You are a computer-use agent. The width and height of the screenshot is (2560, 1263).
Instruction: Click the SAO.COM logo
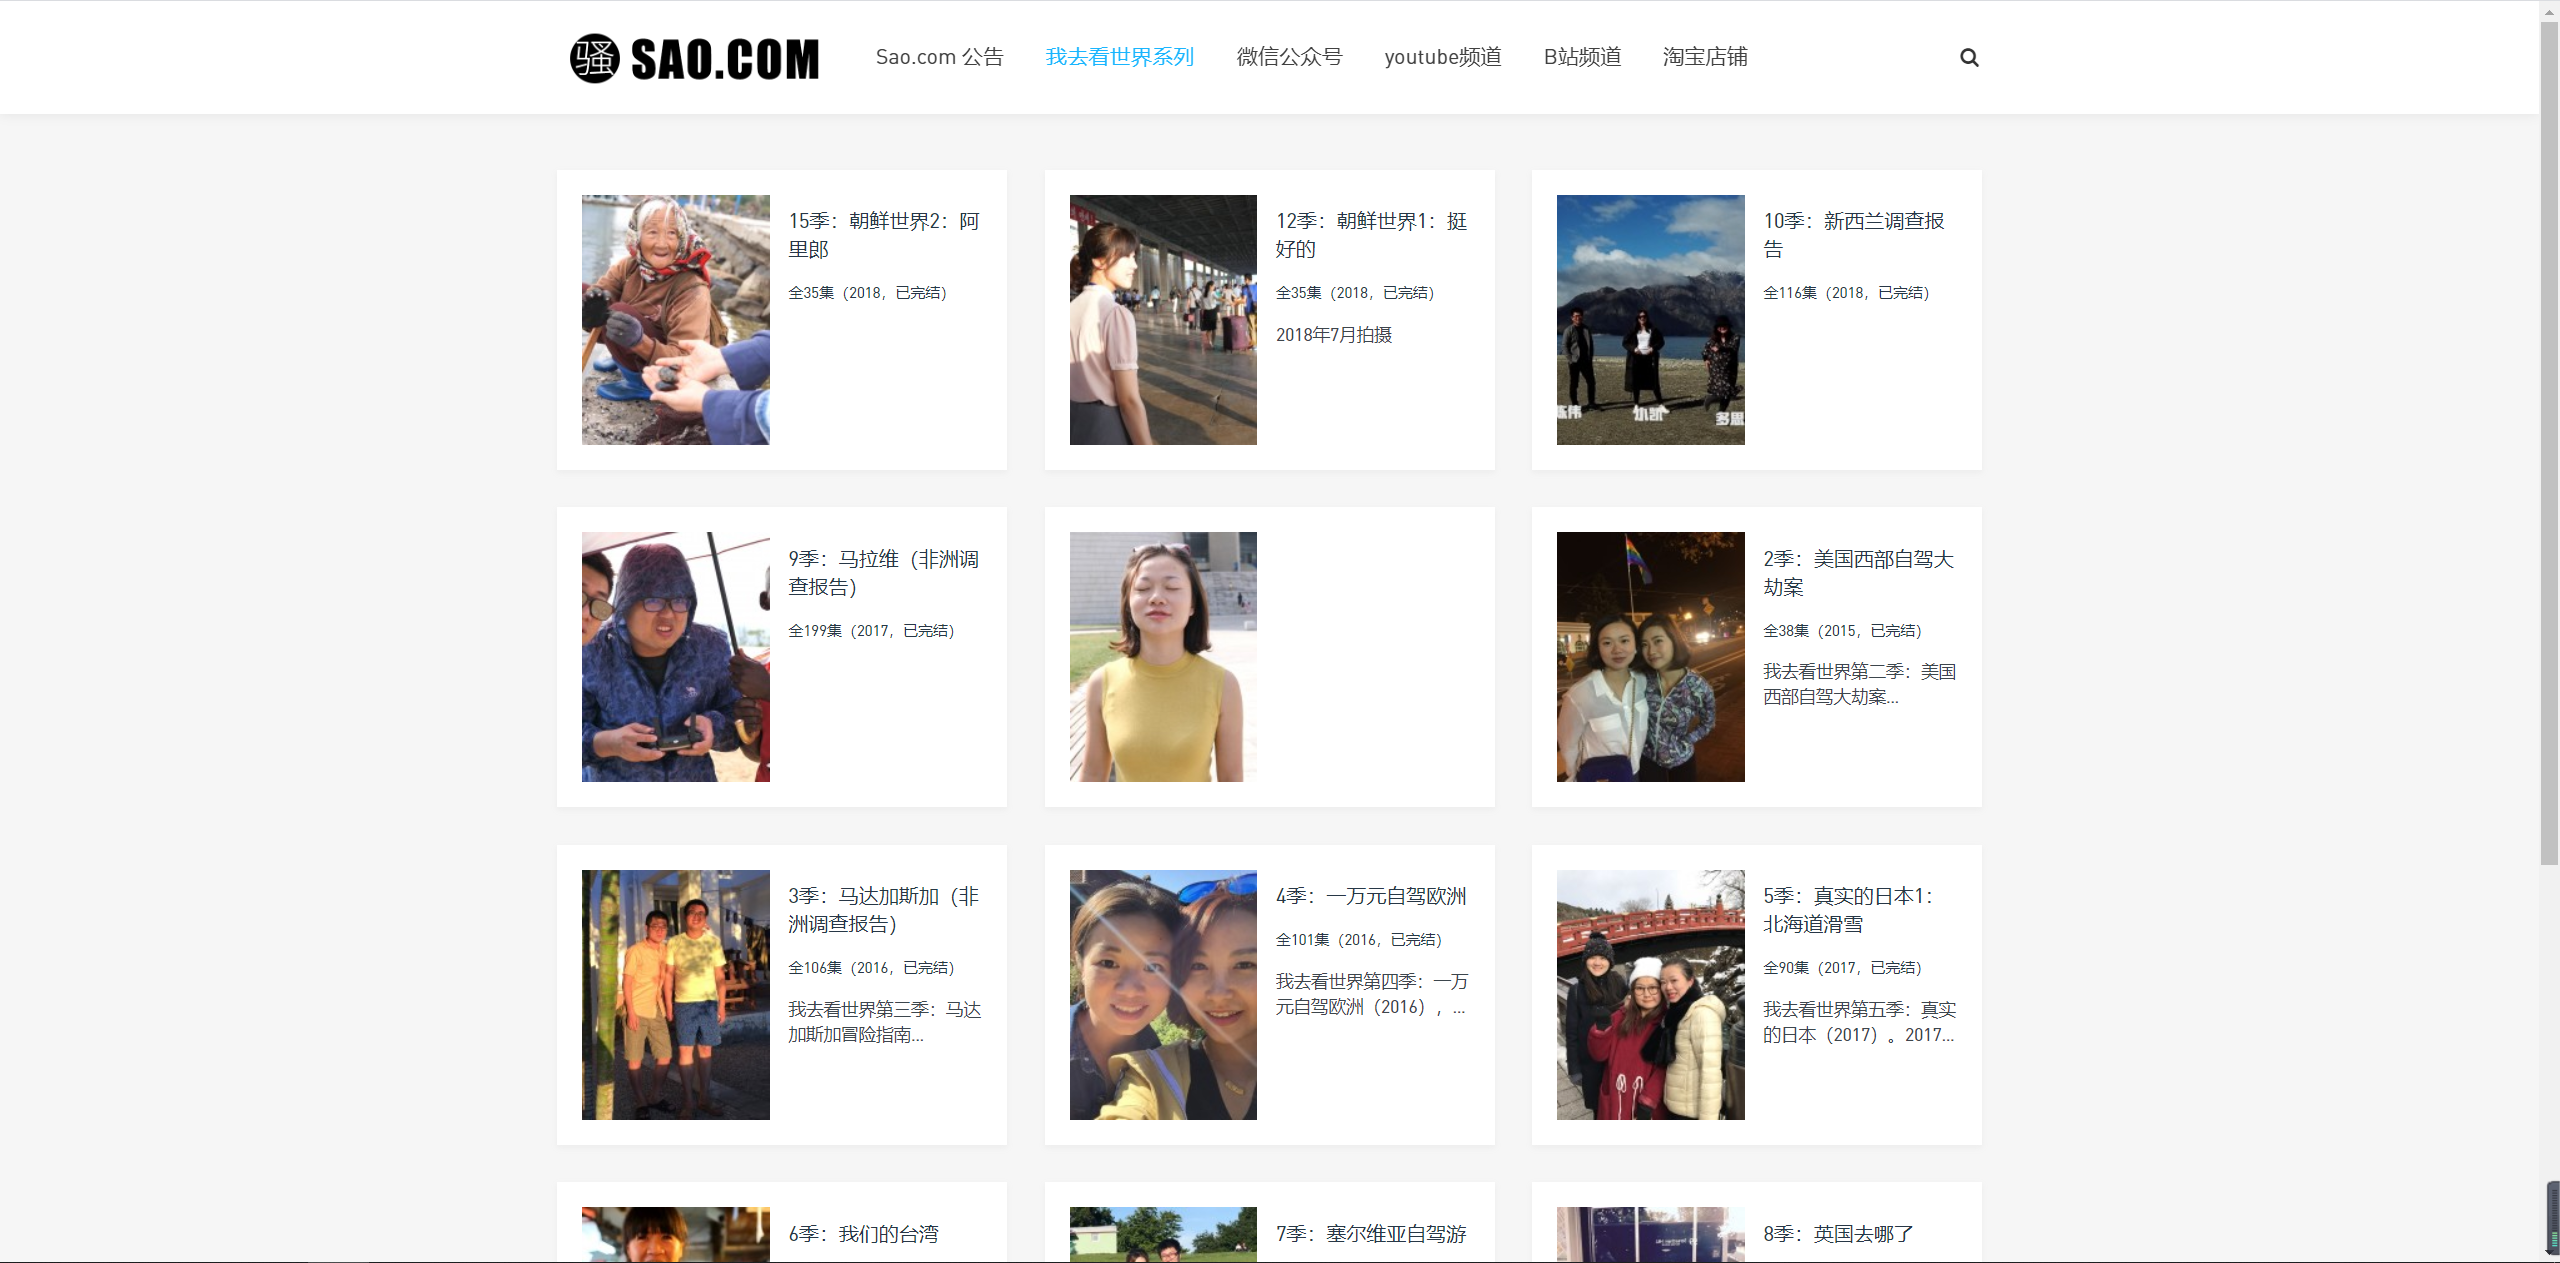tap(694, 58)
